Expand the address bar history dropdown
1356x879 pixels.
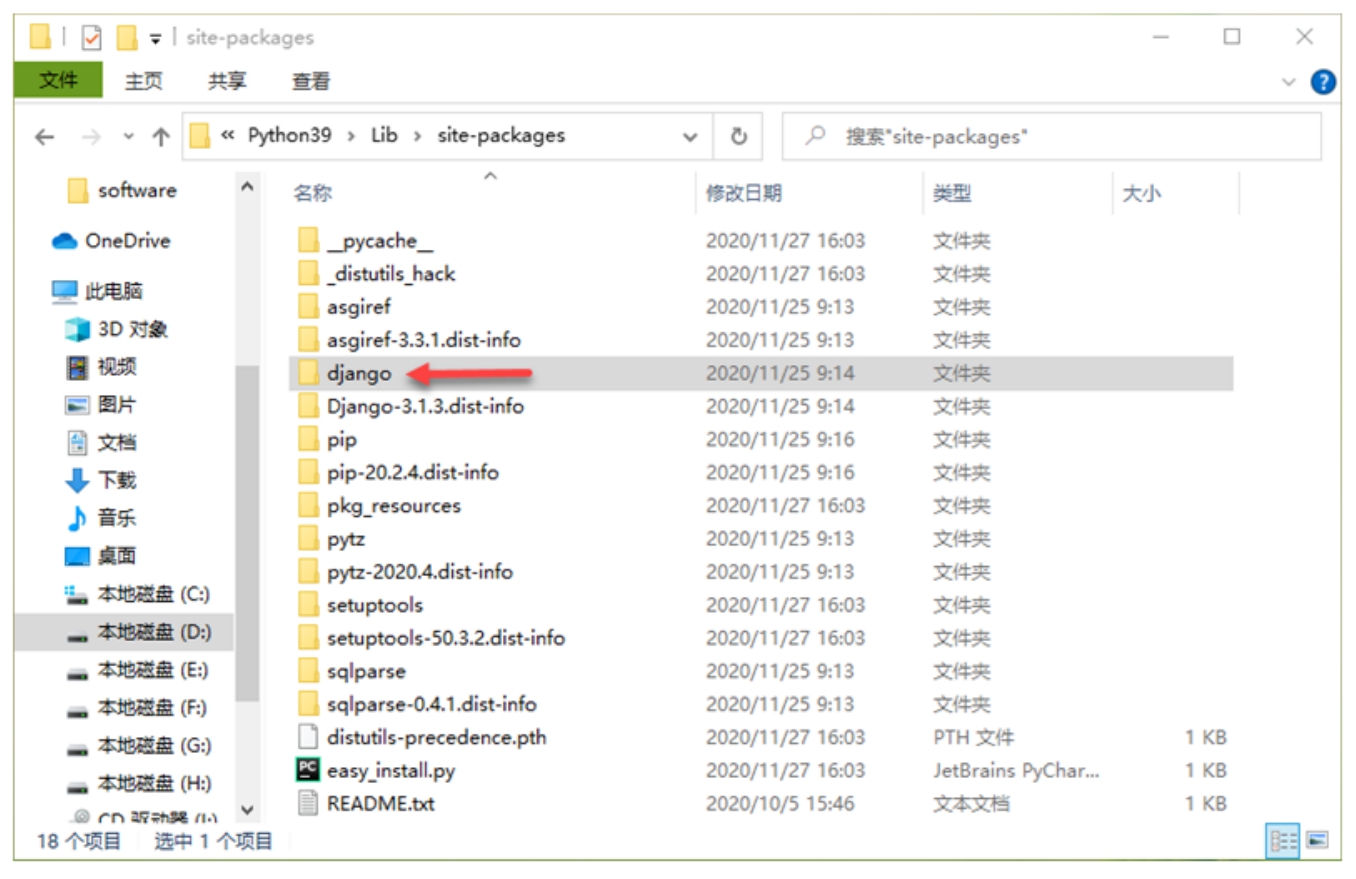point(690,137)
